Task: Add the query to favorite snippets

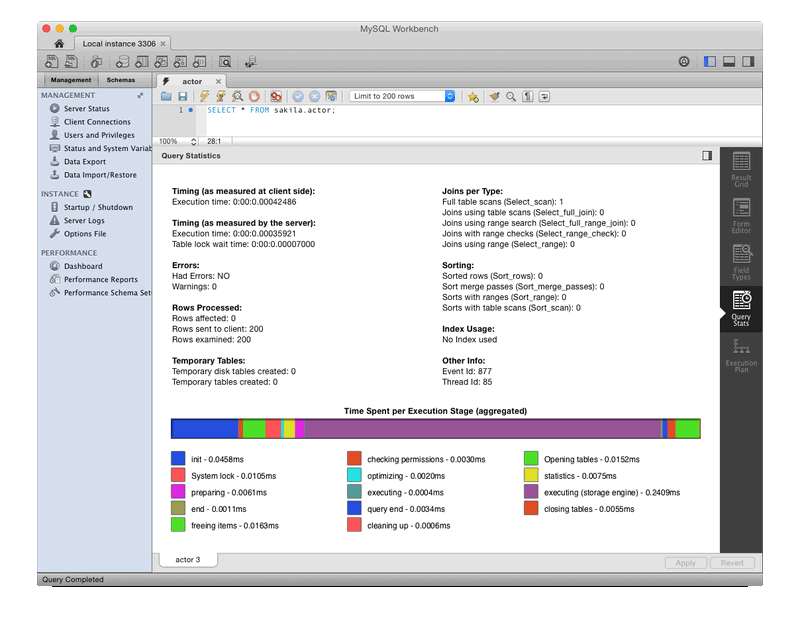Action: (473, 96)
